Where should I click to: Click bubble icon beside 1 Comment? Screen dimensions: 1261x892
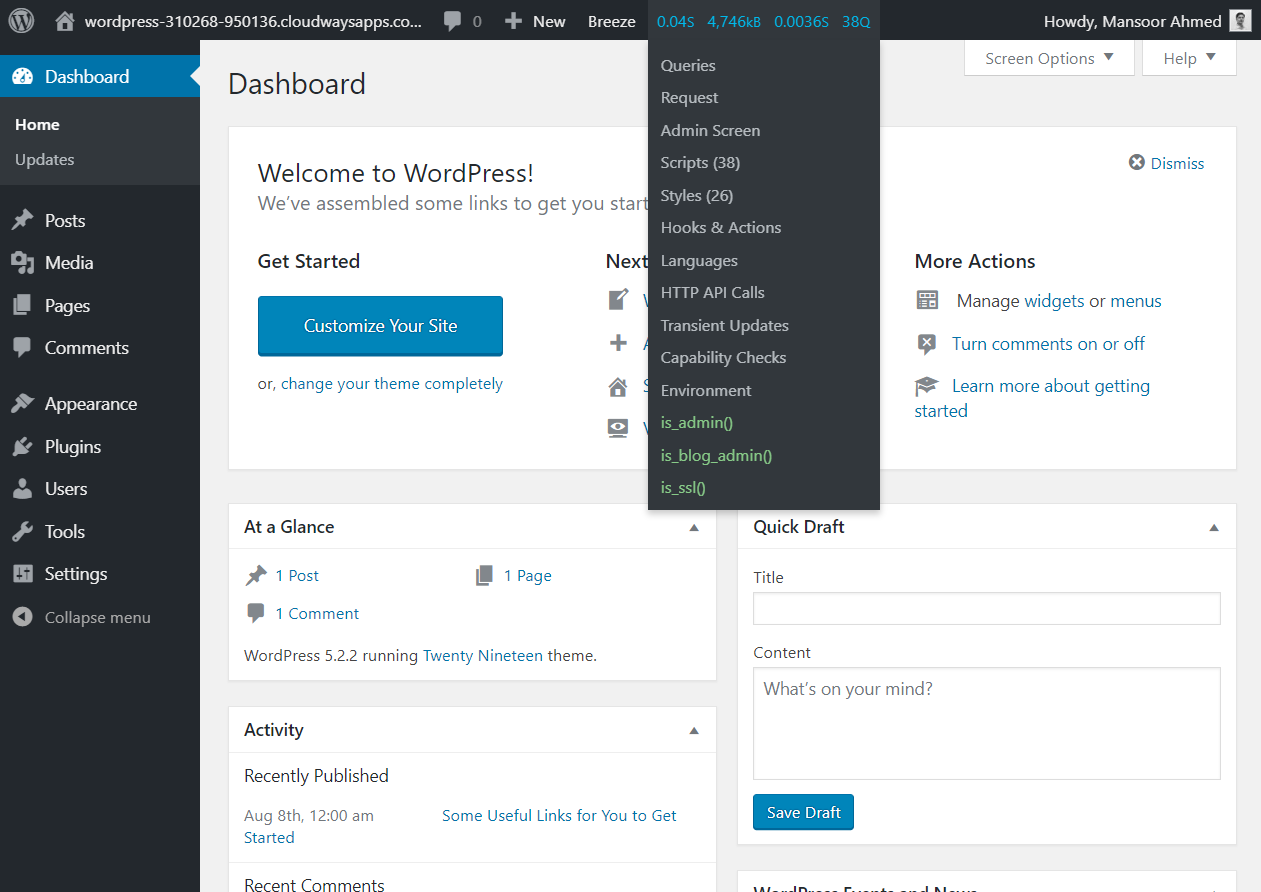(256, 613)
